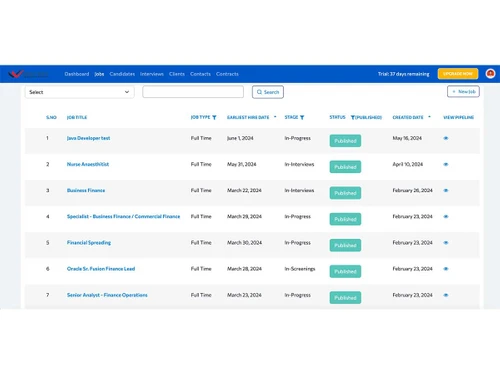Viewport: 500px width, 375px height.
Task: Click the Status column header
Action: pyautogui.click(x=337, y=117)
